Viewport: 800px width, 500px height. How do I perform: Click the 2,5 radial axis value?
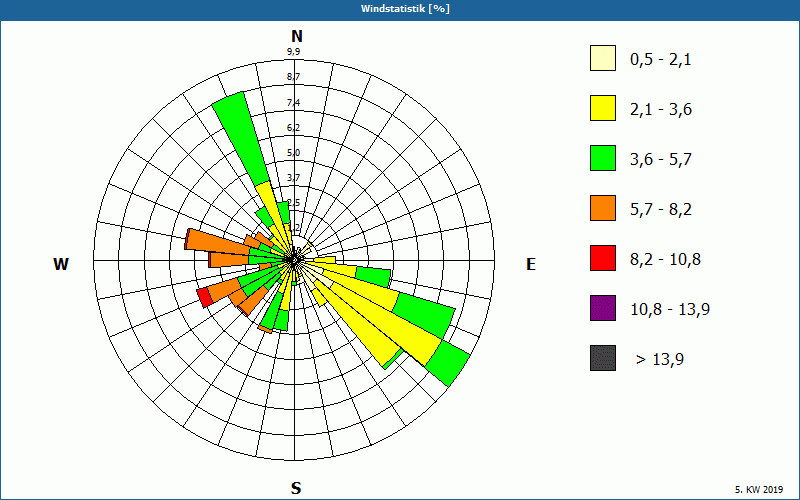[x=293, y=203]
